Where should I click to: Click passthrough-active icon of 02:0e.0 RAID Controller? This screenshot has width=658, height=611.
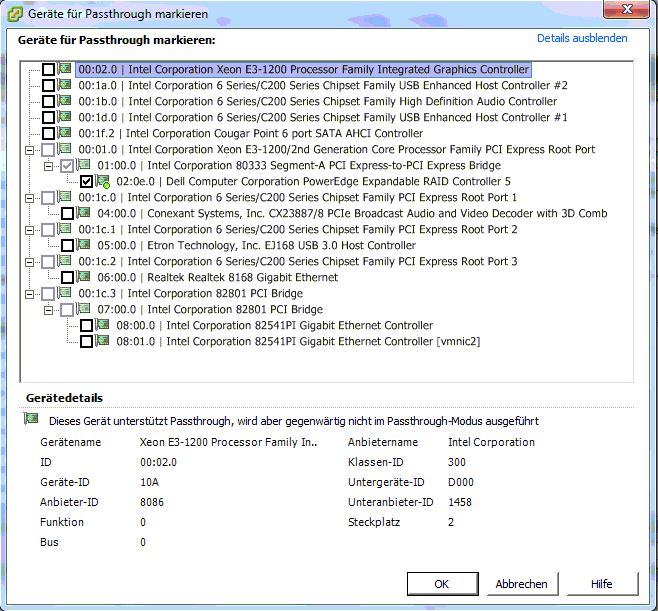[103, 181]
